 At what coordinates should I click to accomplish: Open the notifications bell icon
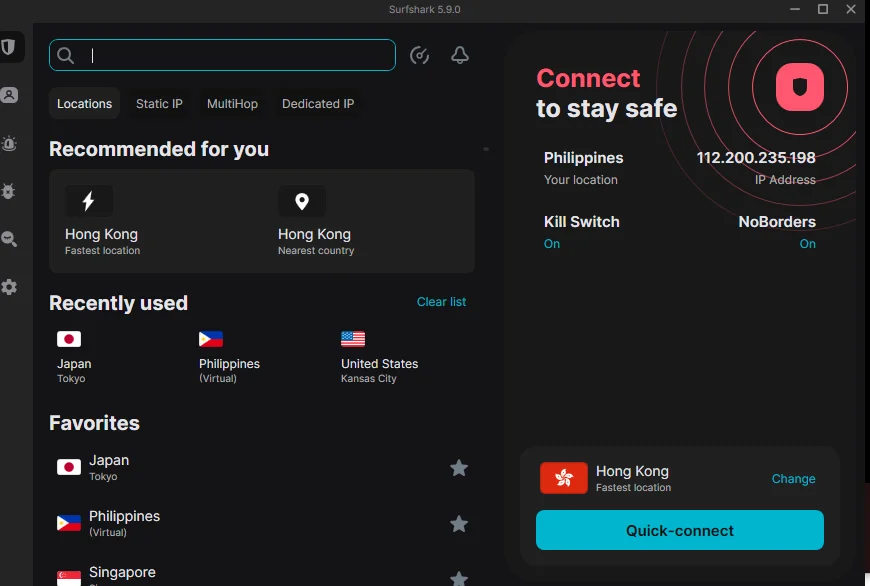pos(459,55)
